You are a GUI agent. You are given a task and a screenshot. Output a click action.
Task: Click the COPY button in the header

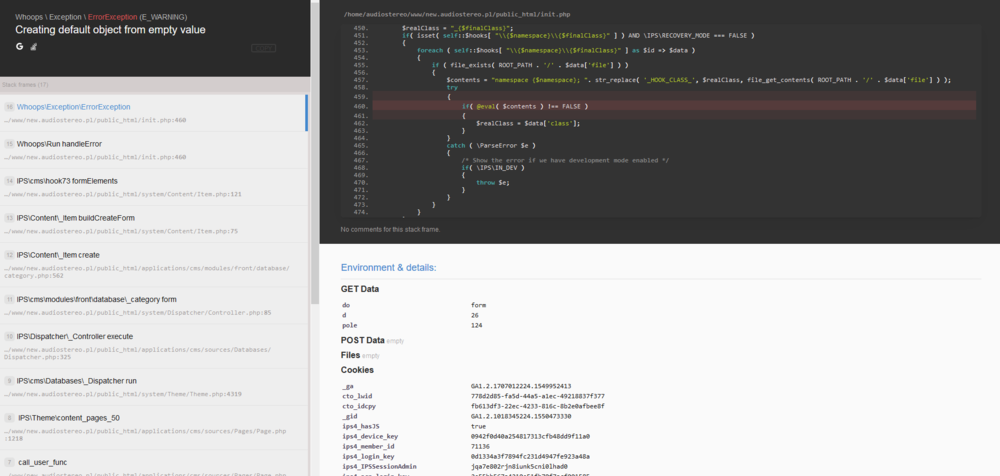[263, 48]
